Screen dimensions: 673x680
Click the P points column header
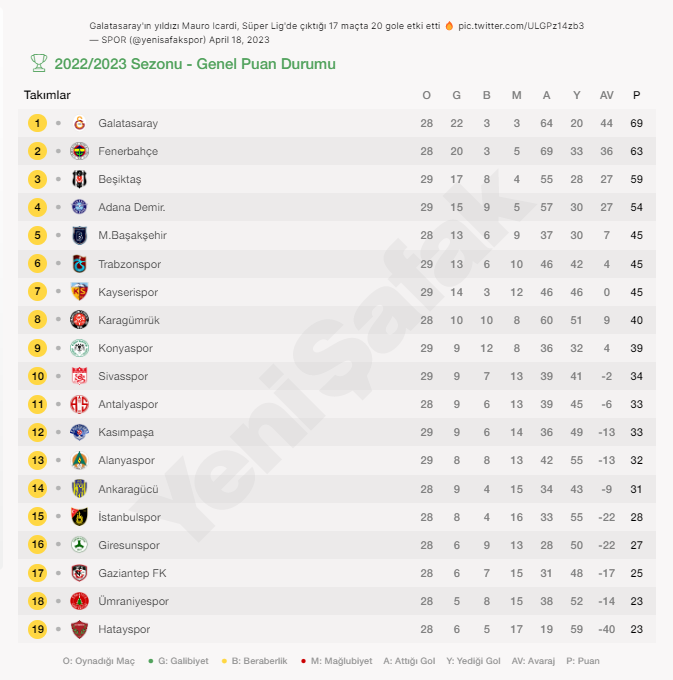click(x=636, y=95)
